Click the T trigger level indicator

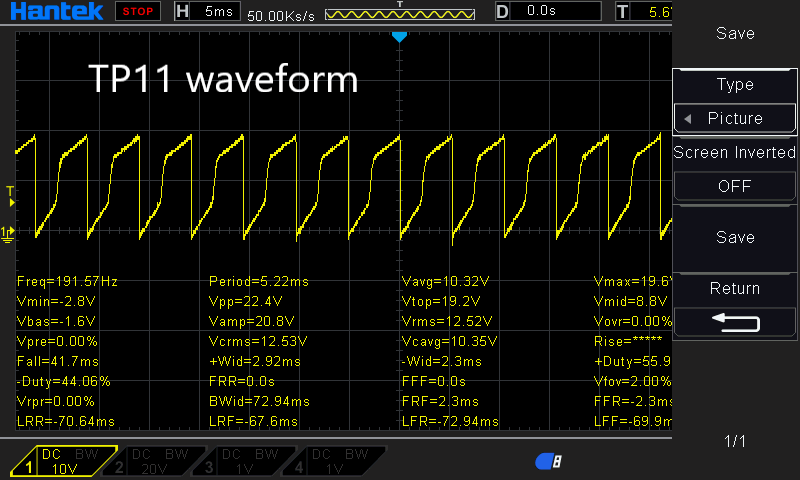coord(622,11)
